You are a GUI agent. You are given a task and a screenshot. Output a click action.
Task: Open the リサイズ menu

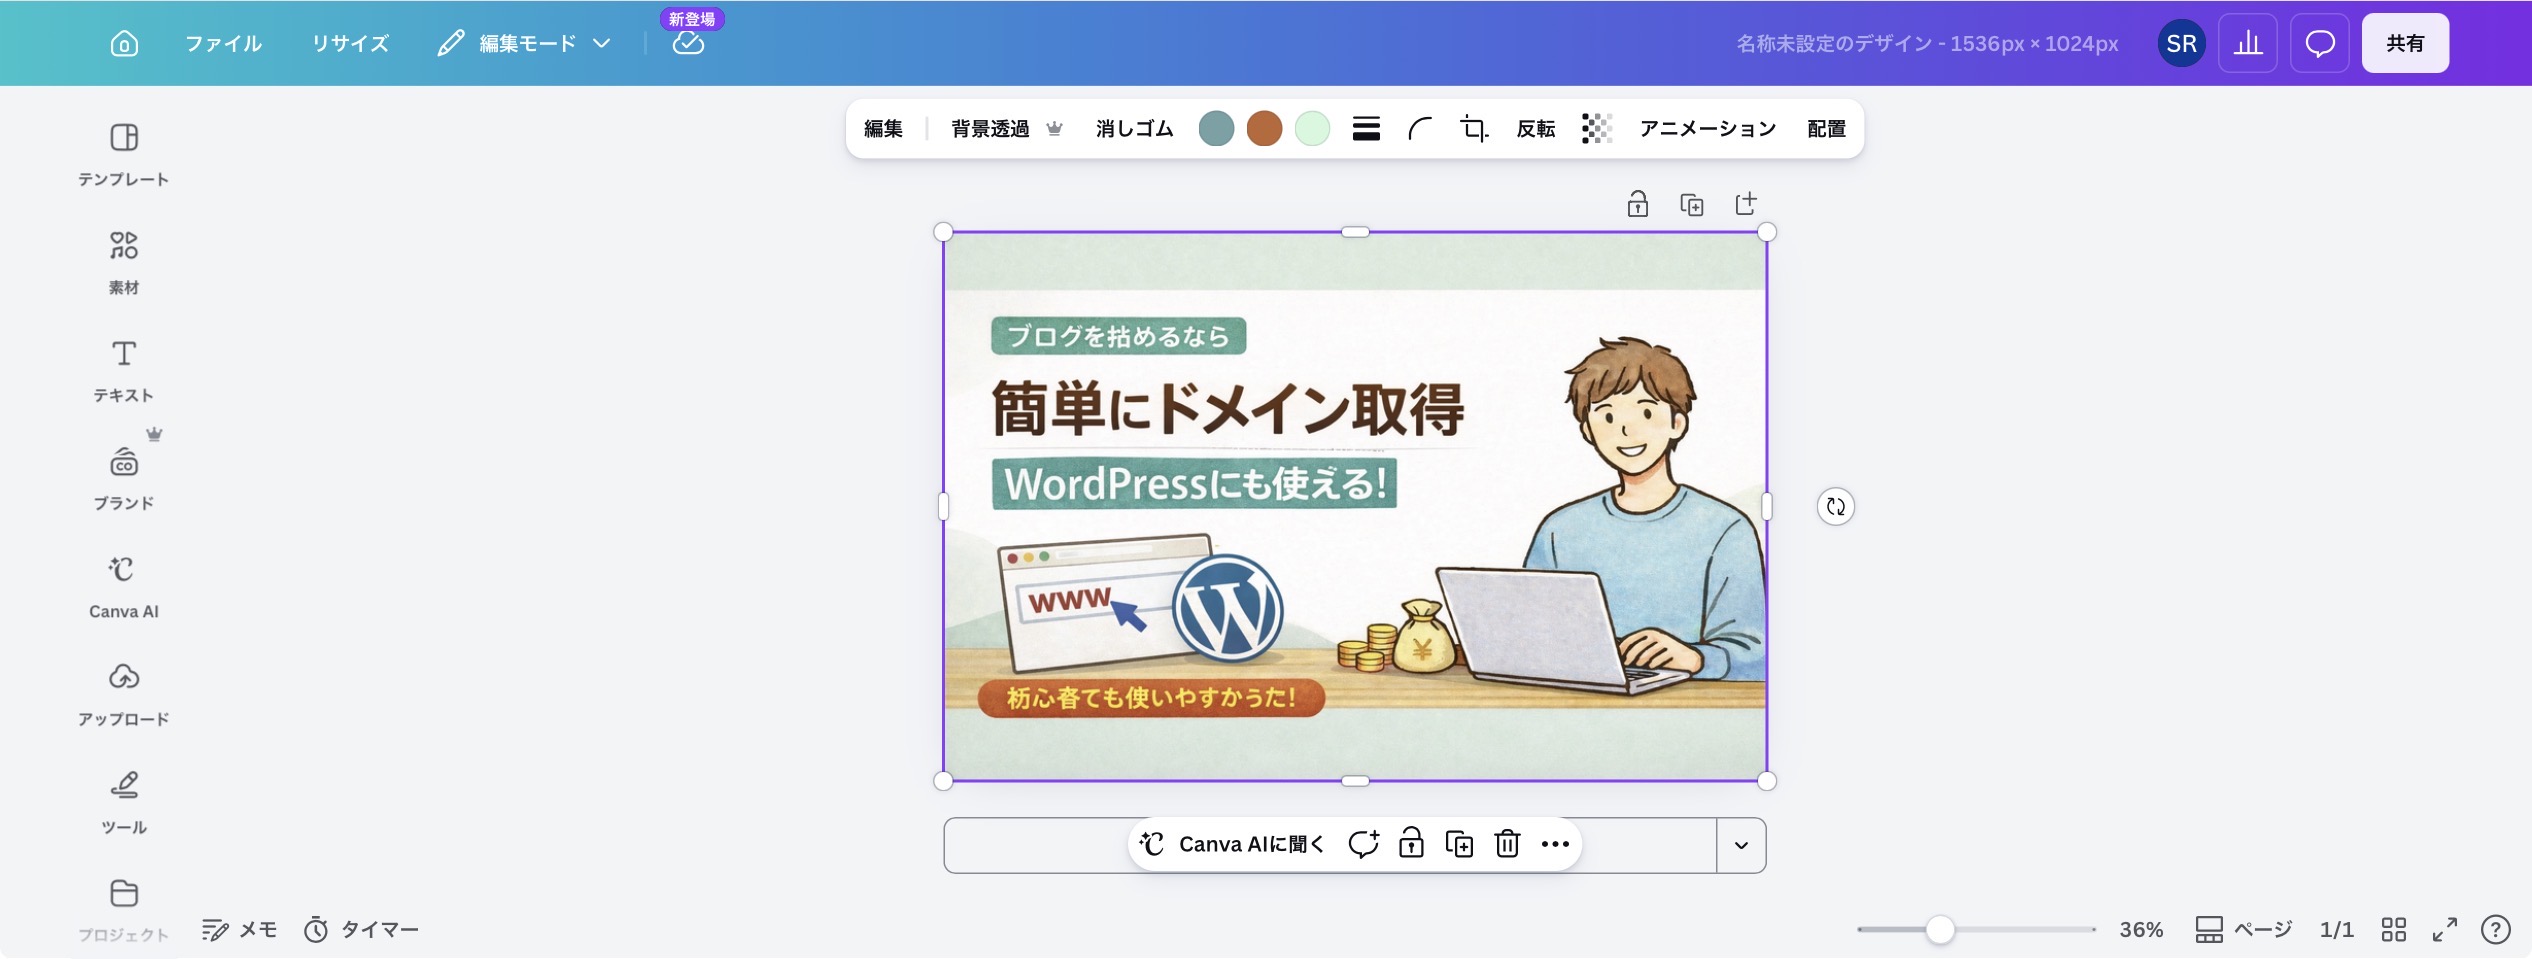[x=350, y=43]
